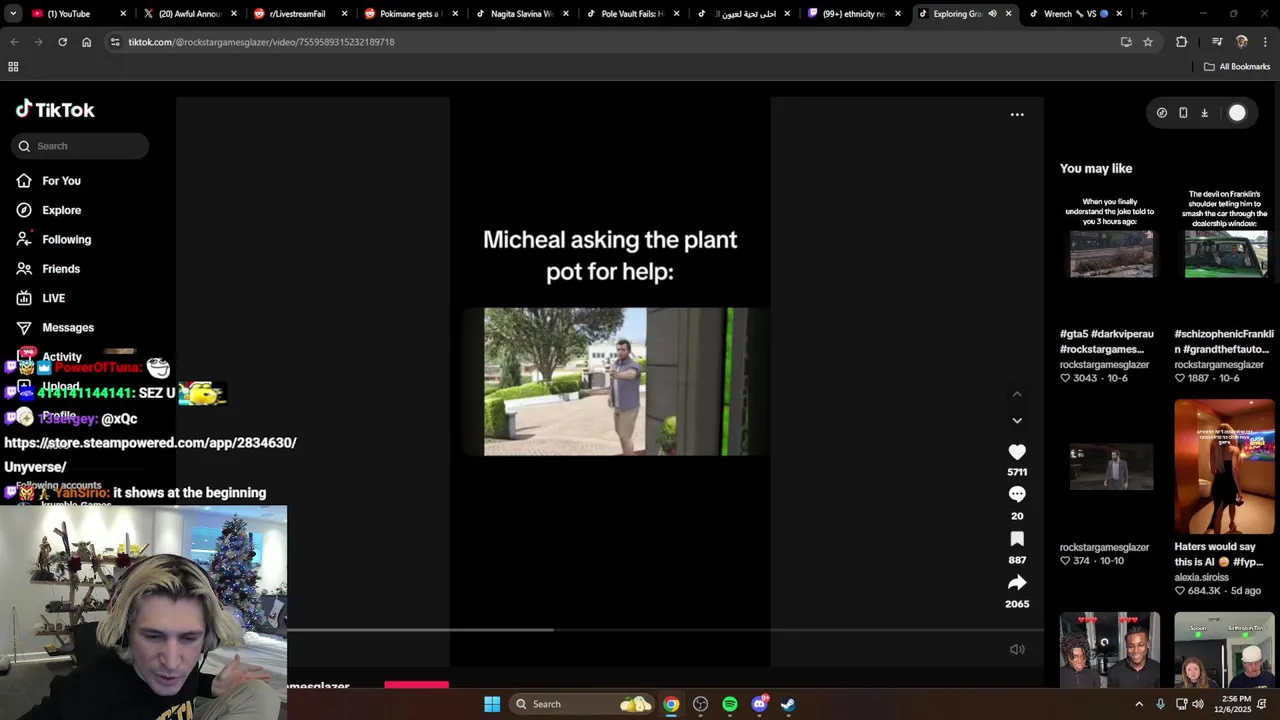Bookmark this page with the star

[1148, 42]
